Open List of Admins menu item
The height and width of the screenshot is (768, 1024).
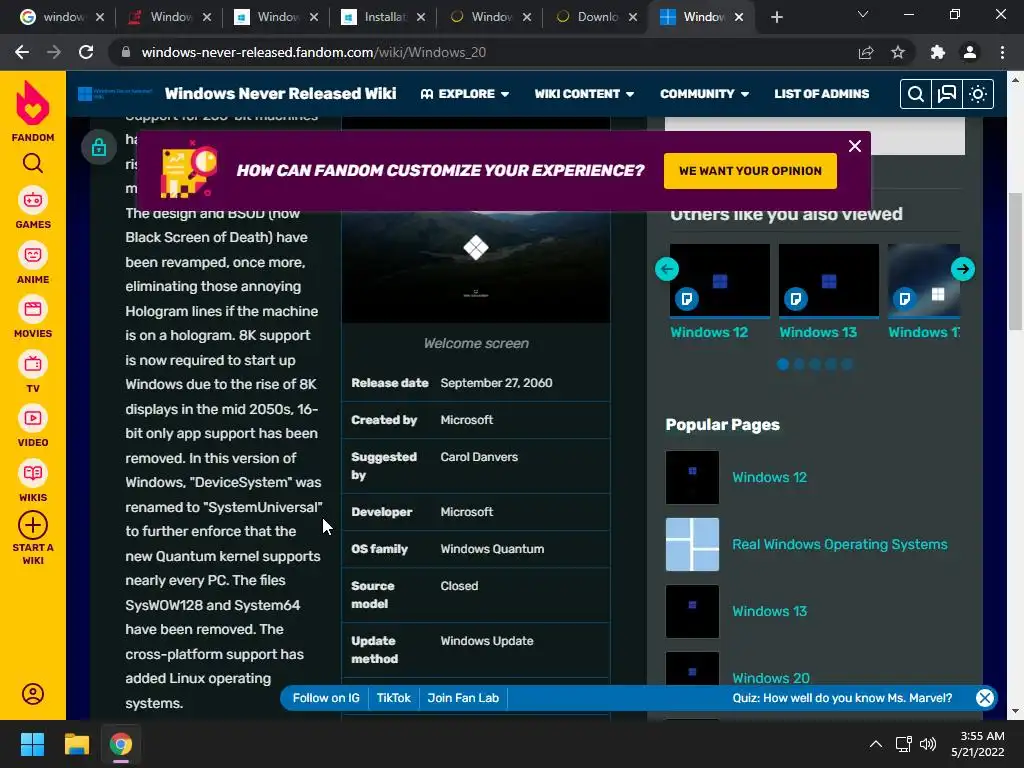click(x=822, y=94)
